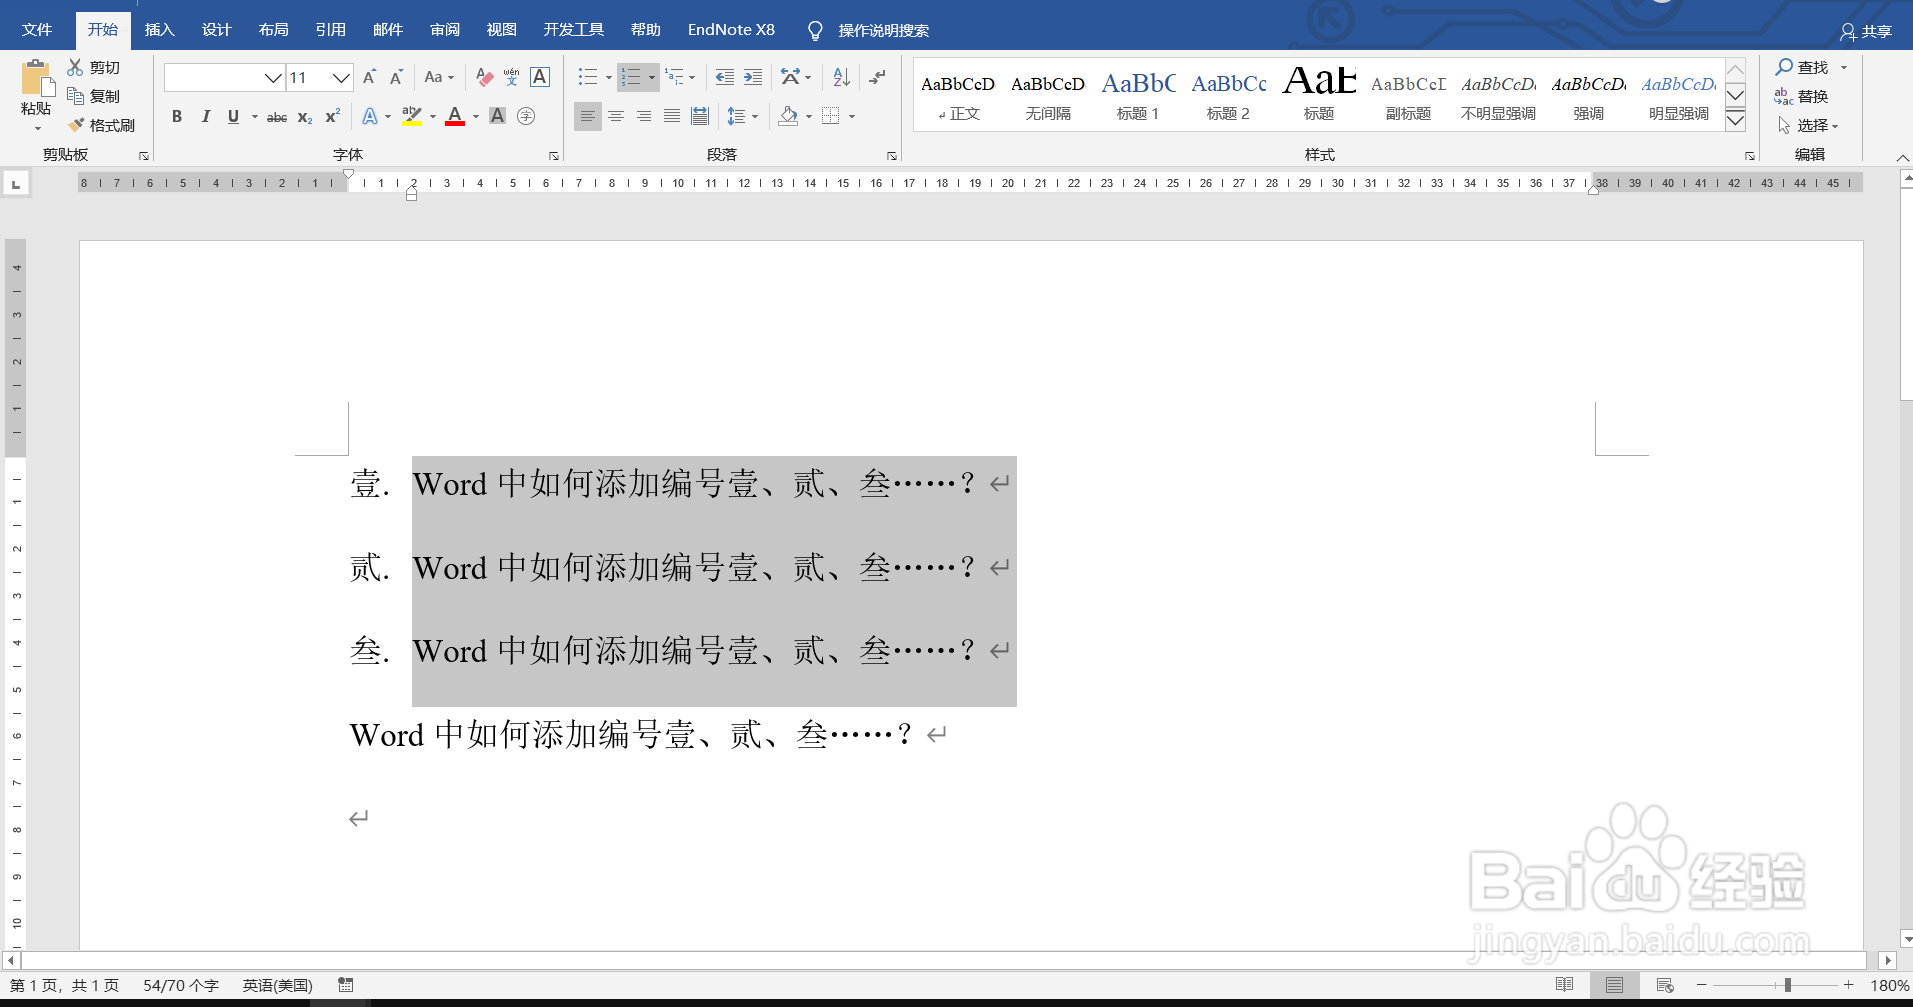Image resolution: width=1913 pixels, height=1007 pixels.
Task: Increase font size with the grow font icon
Action: click(x=369, y=77)
